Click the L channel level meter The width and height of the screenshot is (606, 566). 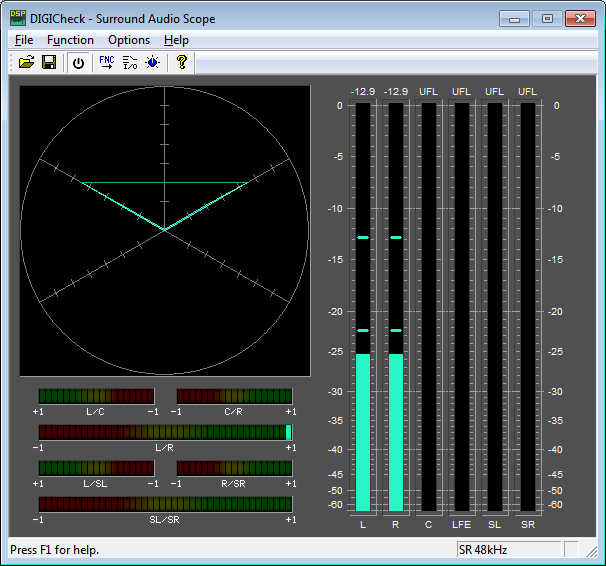pos(363,307)
